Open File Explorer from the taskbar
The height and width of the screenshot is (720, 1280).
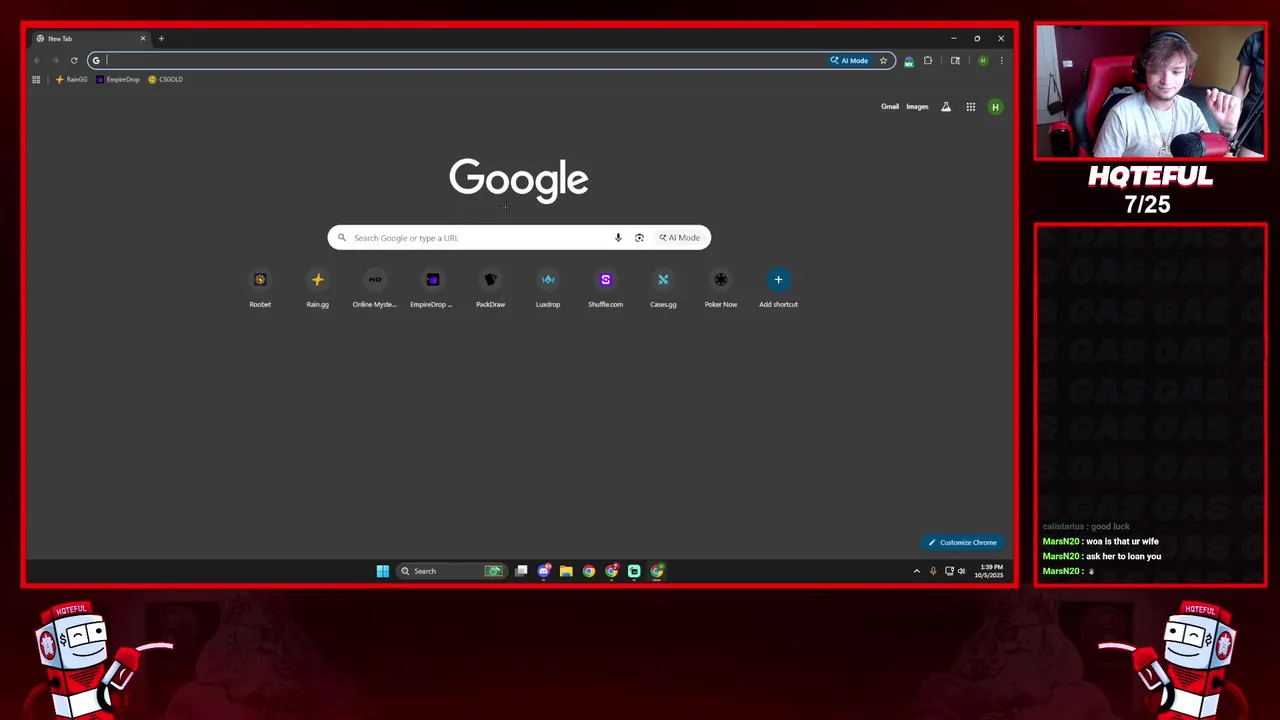tap(566, 571)
